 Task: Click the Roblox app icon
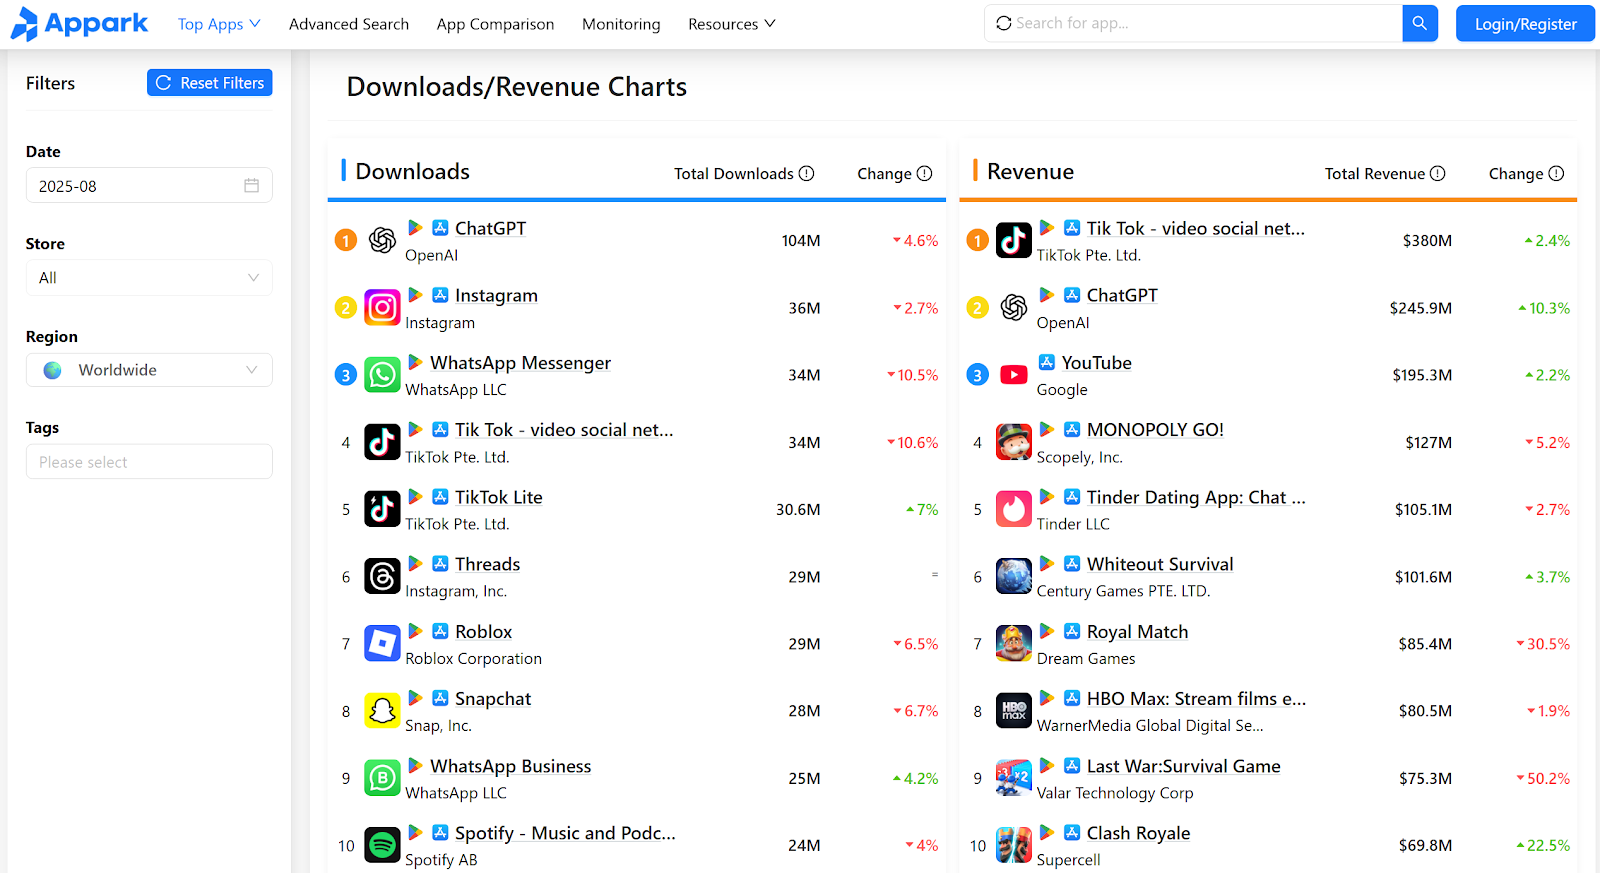[x=382, y=644]
